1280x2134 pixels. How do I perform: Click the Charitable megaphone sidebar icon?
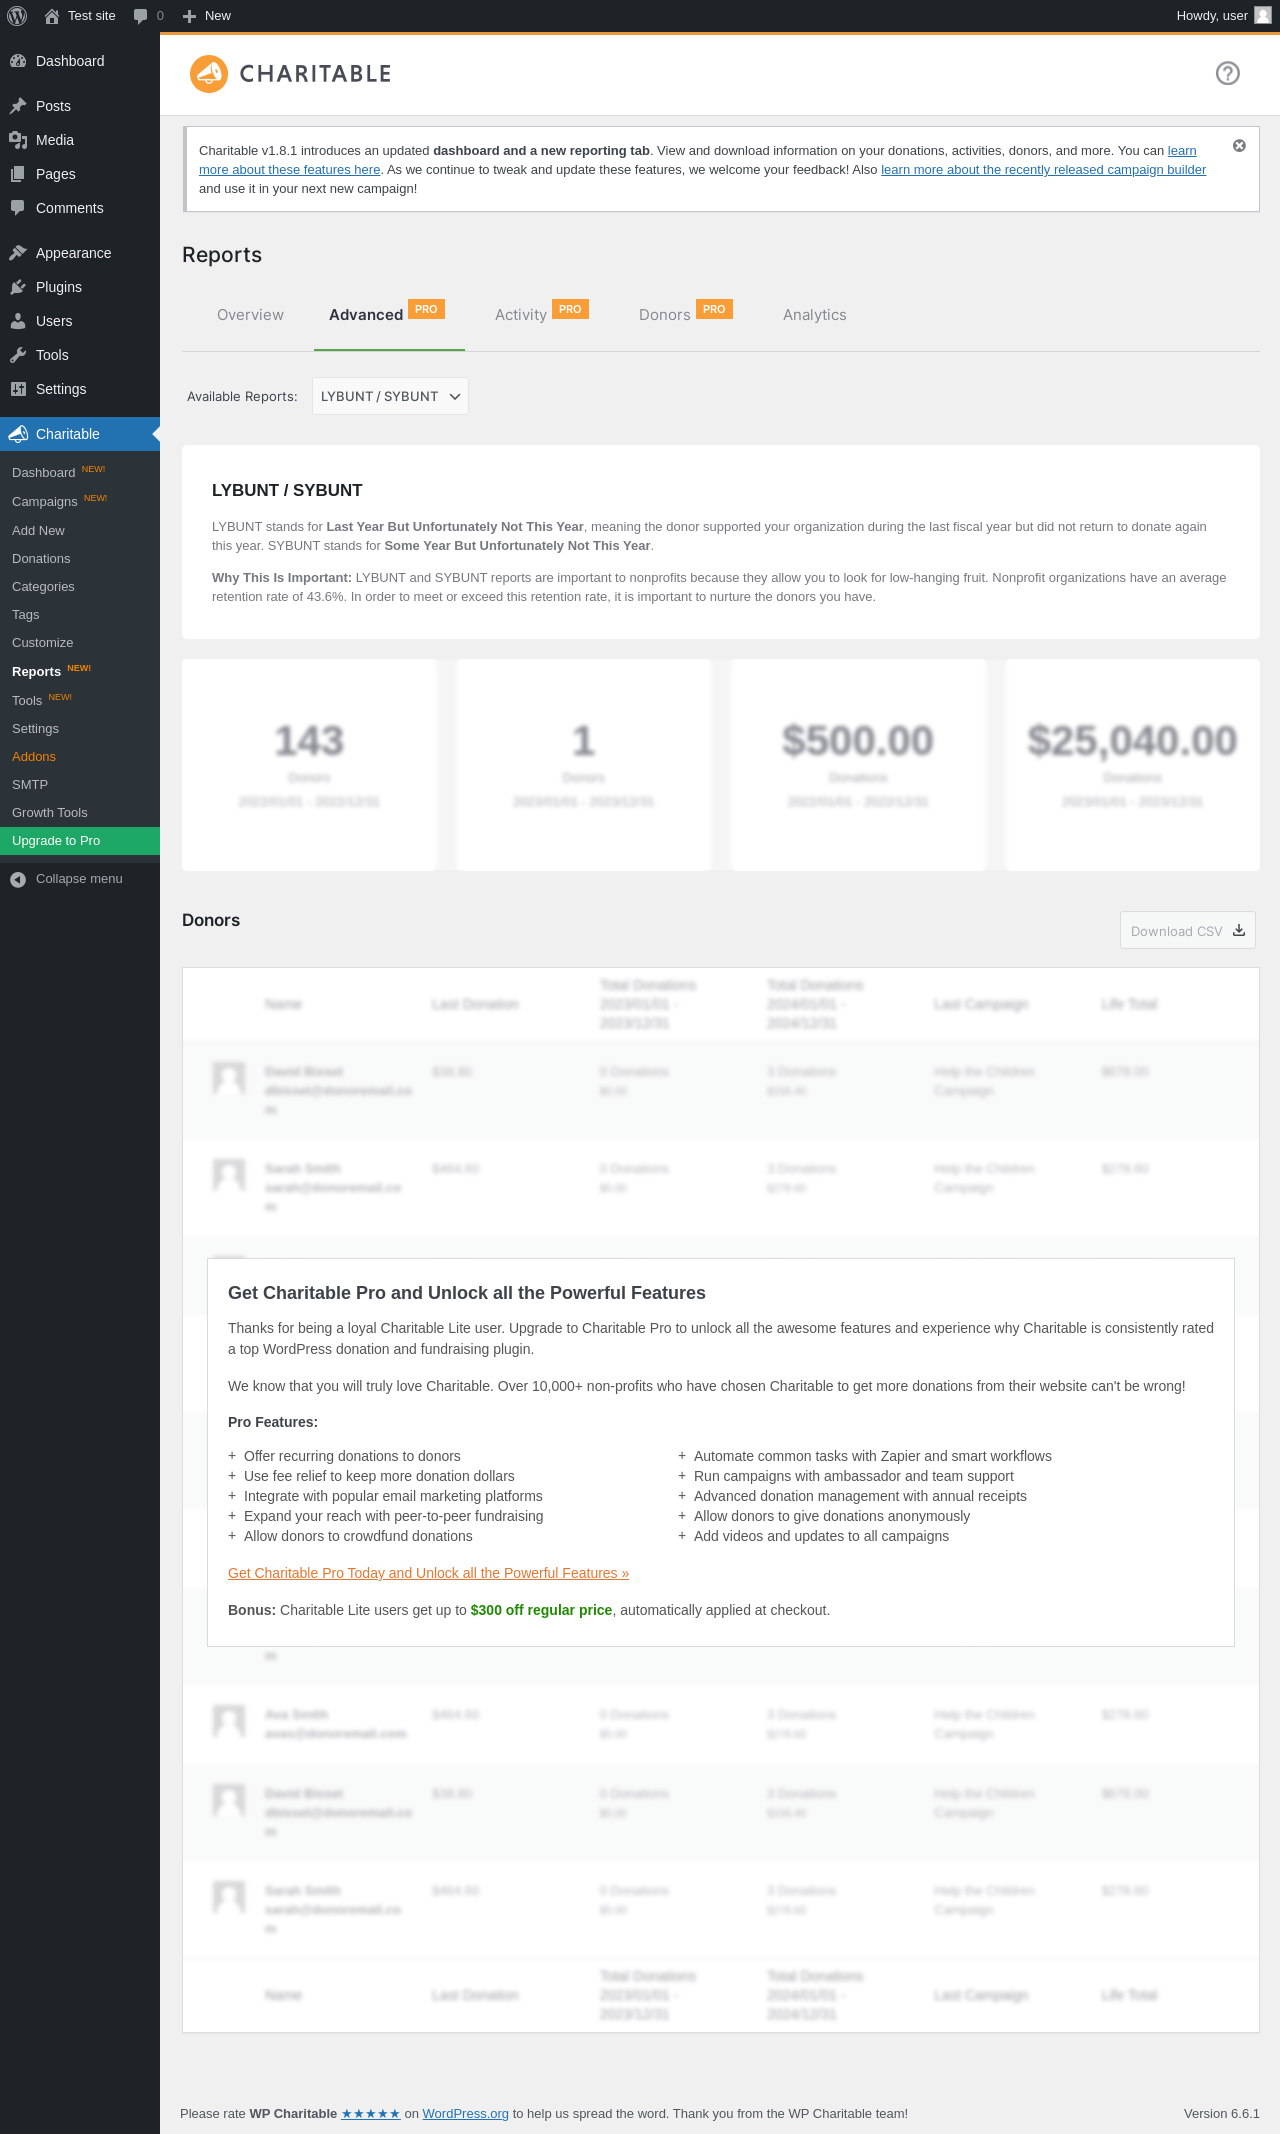pos(18,434)
